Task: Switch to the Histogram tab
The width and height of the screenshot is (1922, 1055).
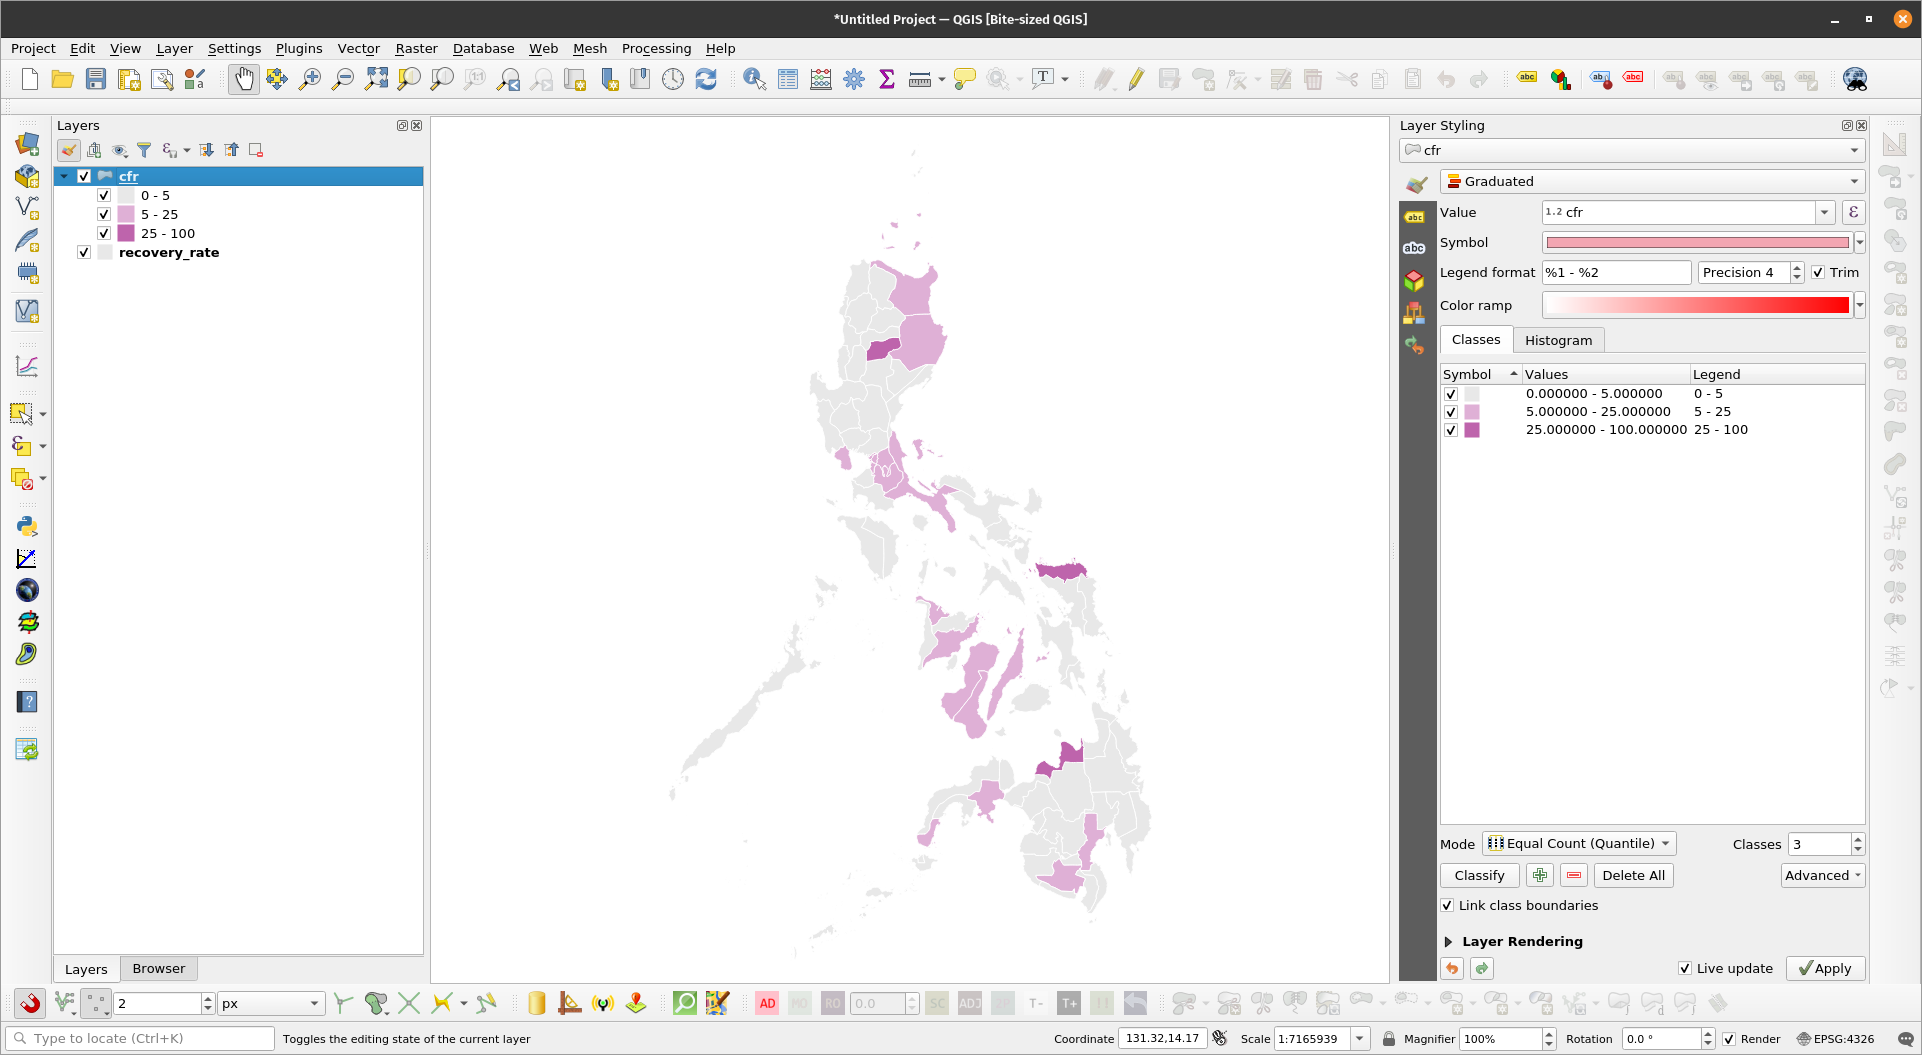Action: tap(1558, 340)
